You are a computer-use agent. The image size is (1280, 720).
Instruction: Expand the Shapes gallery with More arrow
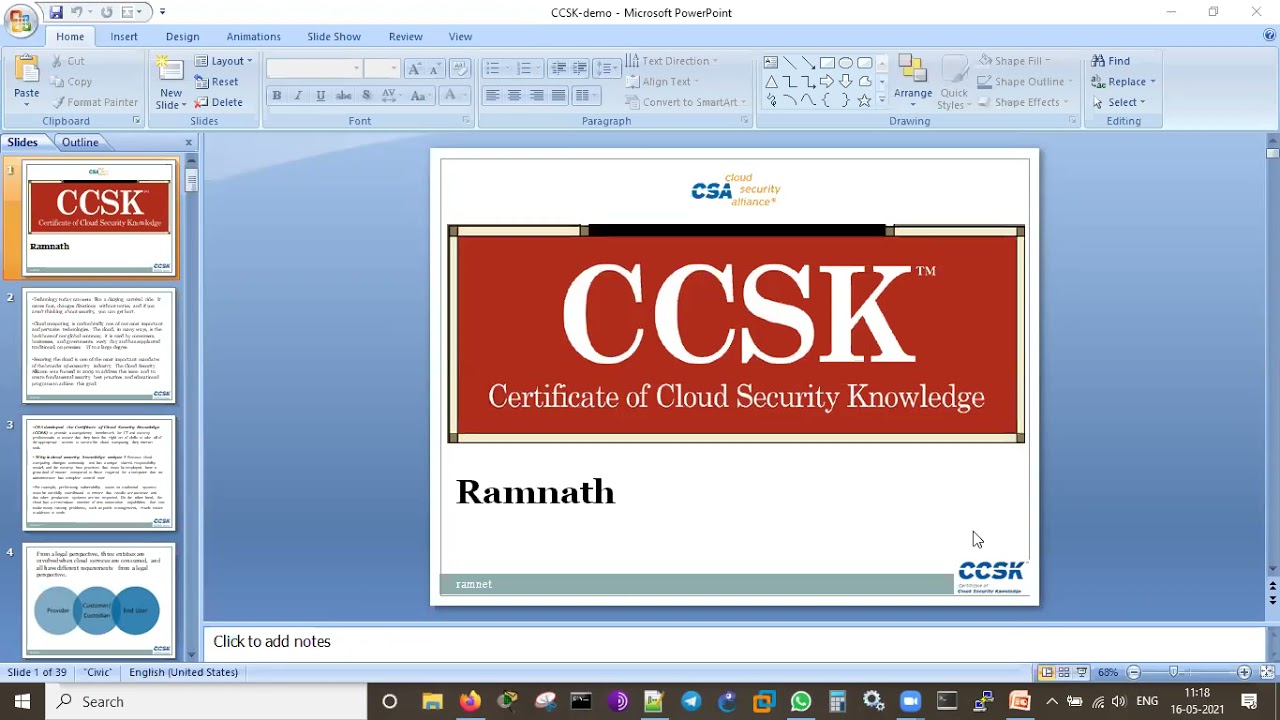881,100
